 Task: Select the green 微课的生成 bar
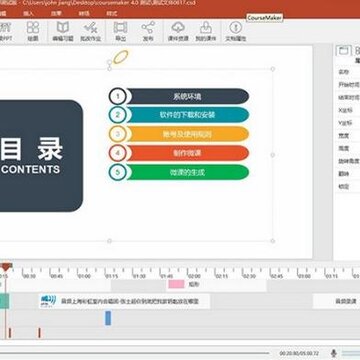pos(187,172)
